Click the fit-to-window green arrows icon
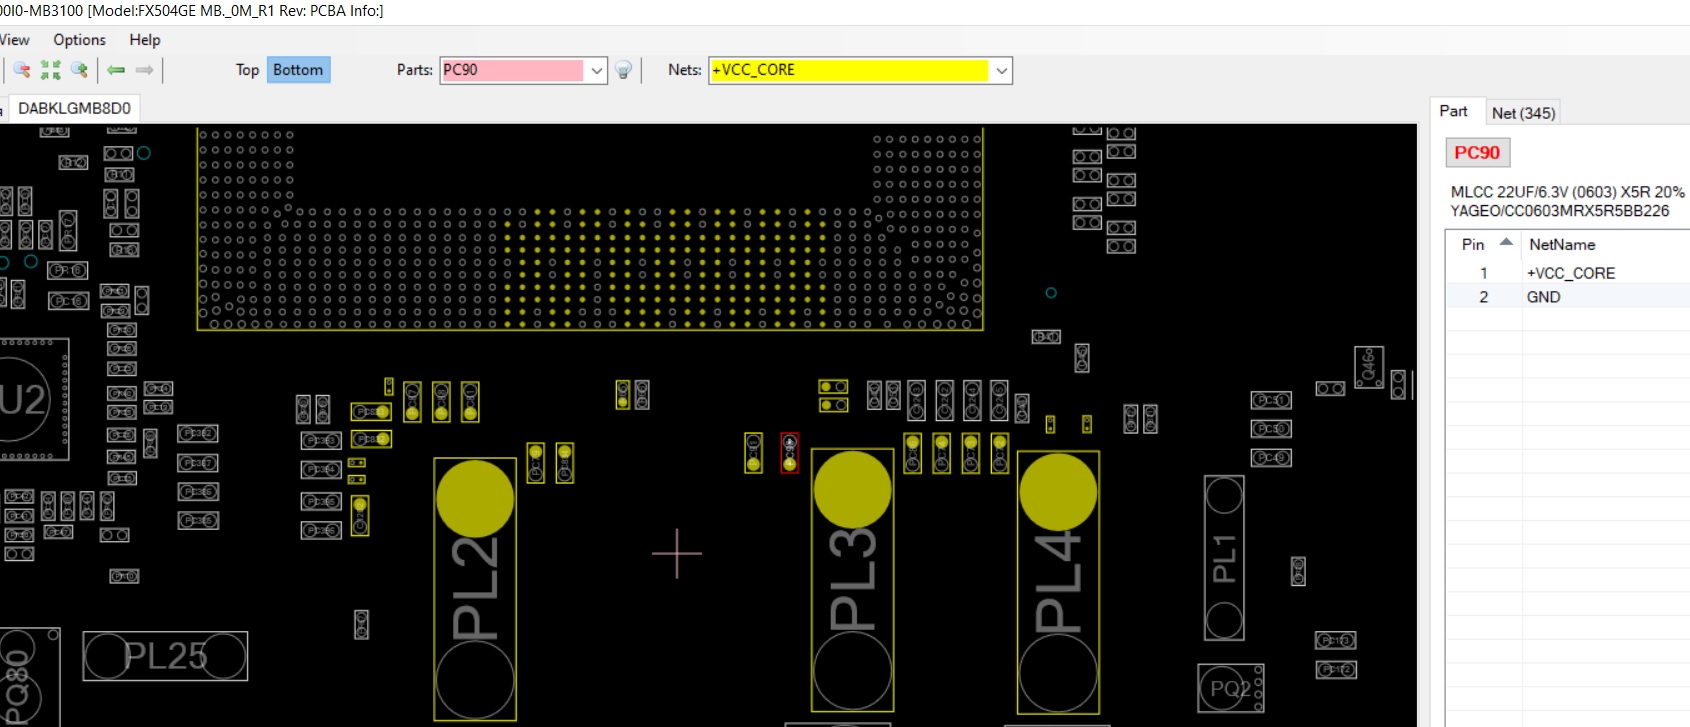Image resolution: width=1690 pixels, height=727 pixels. (50, 70)
